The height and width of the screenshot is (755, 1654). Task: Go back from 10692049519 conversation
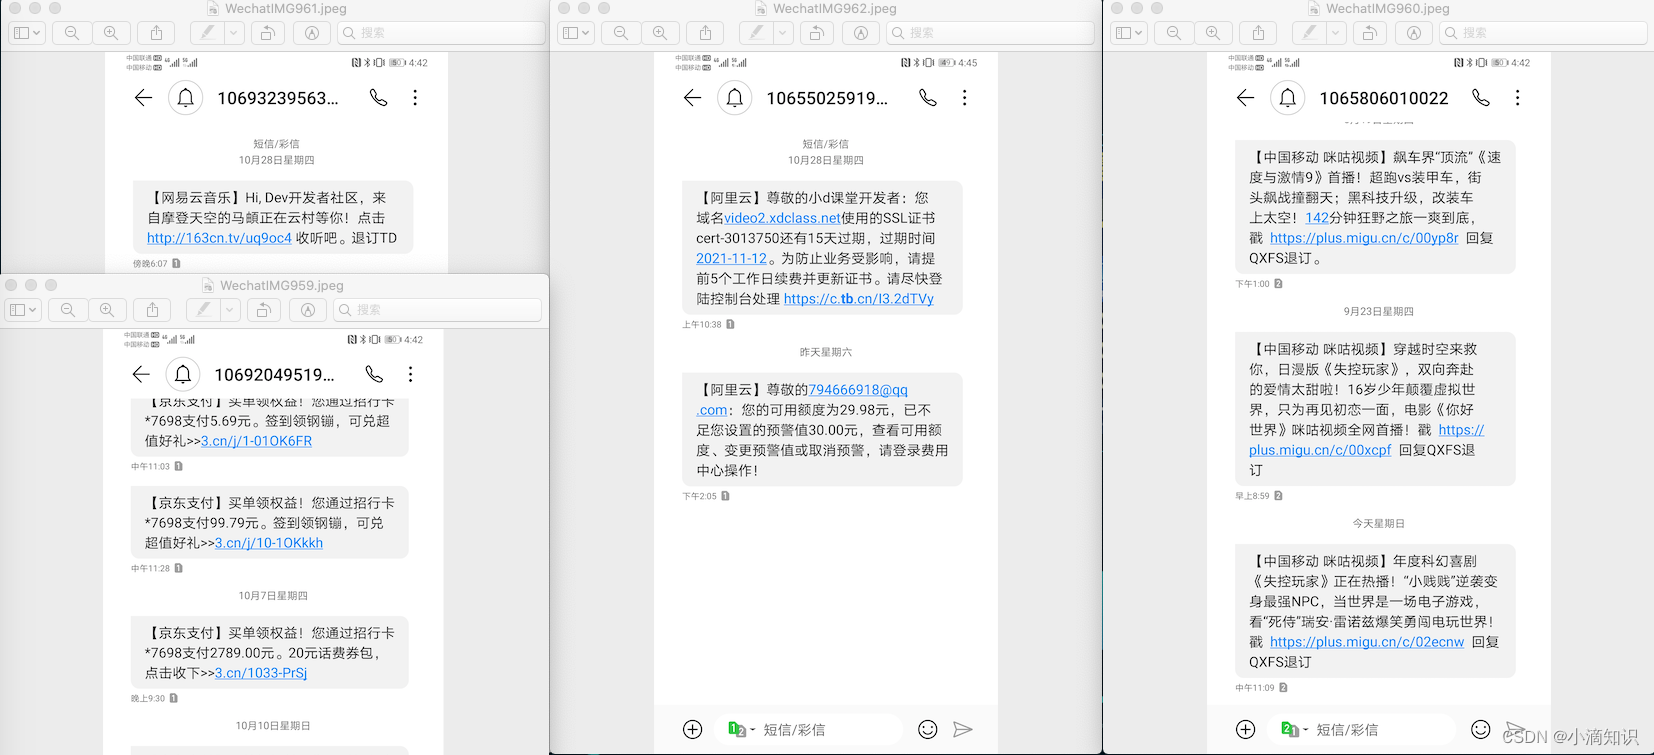click(141, 374)
